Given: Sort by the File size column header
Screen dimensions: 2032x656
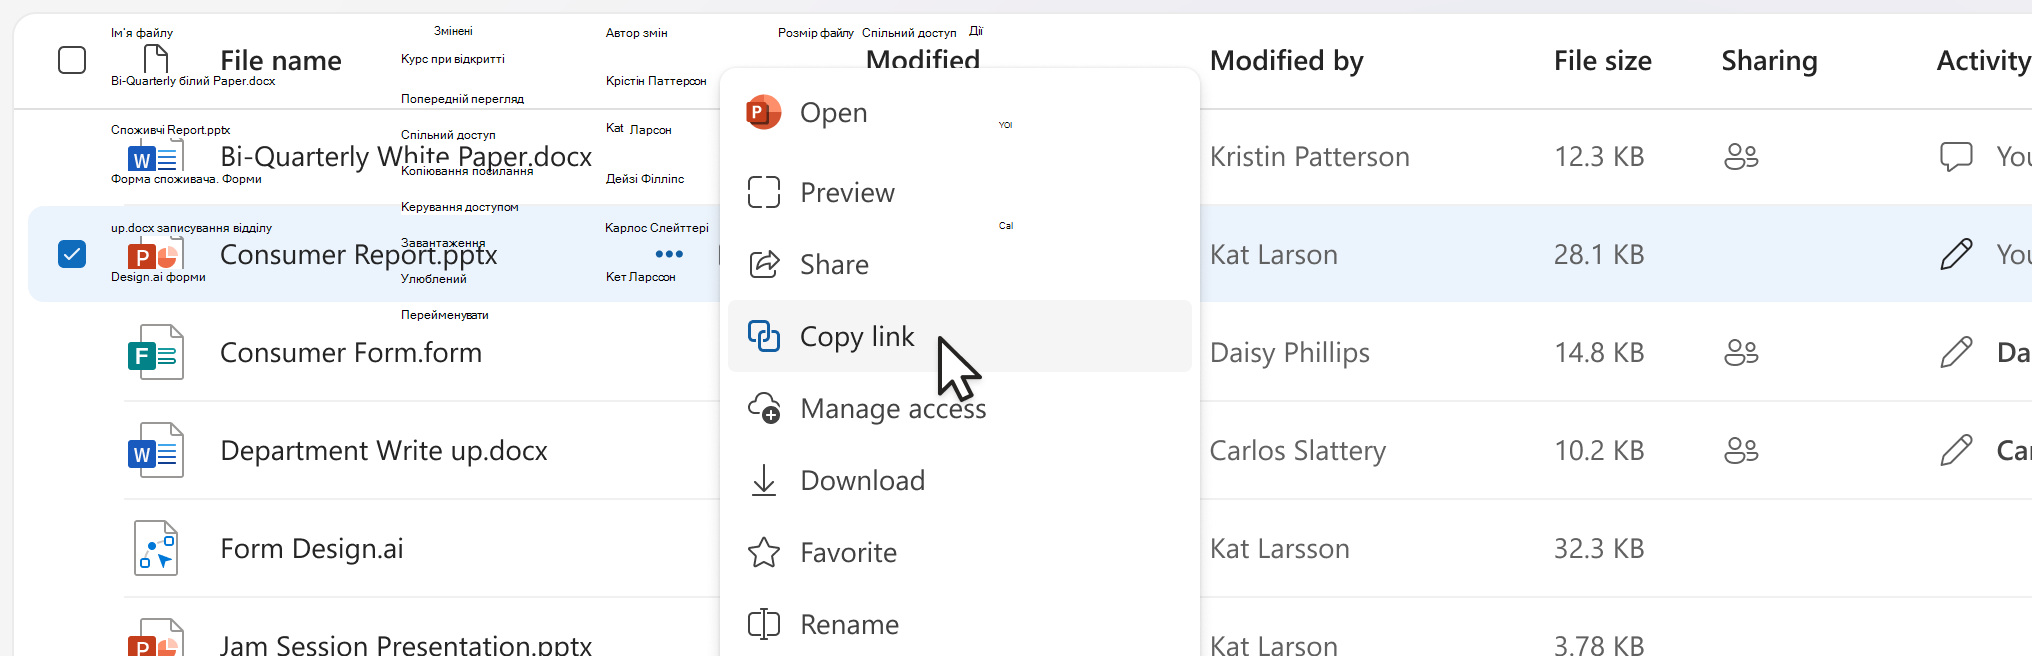Looking at the screenshot, I should click(1603, 61).
